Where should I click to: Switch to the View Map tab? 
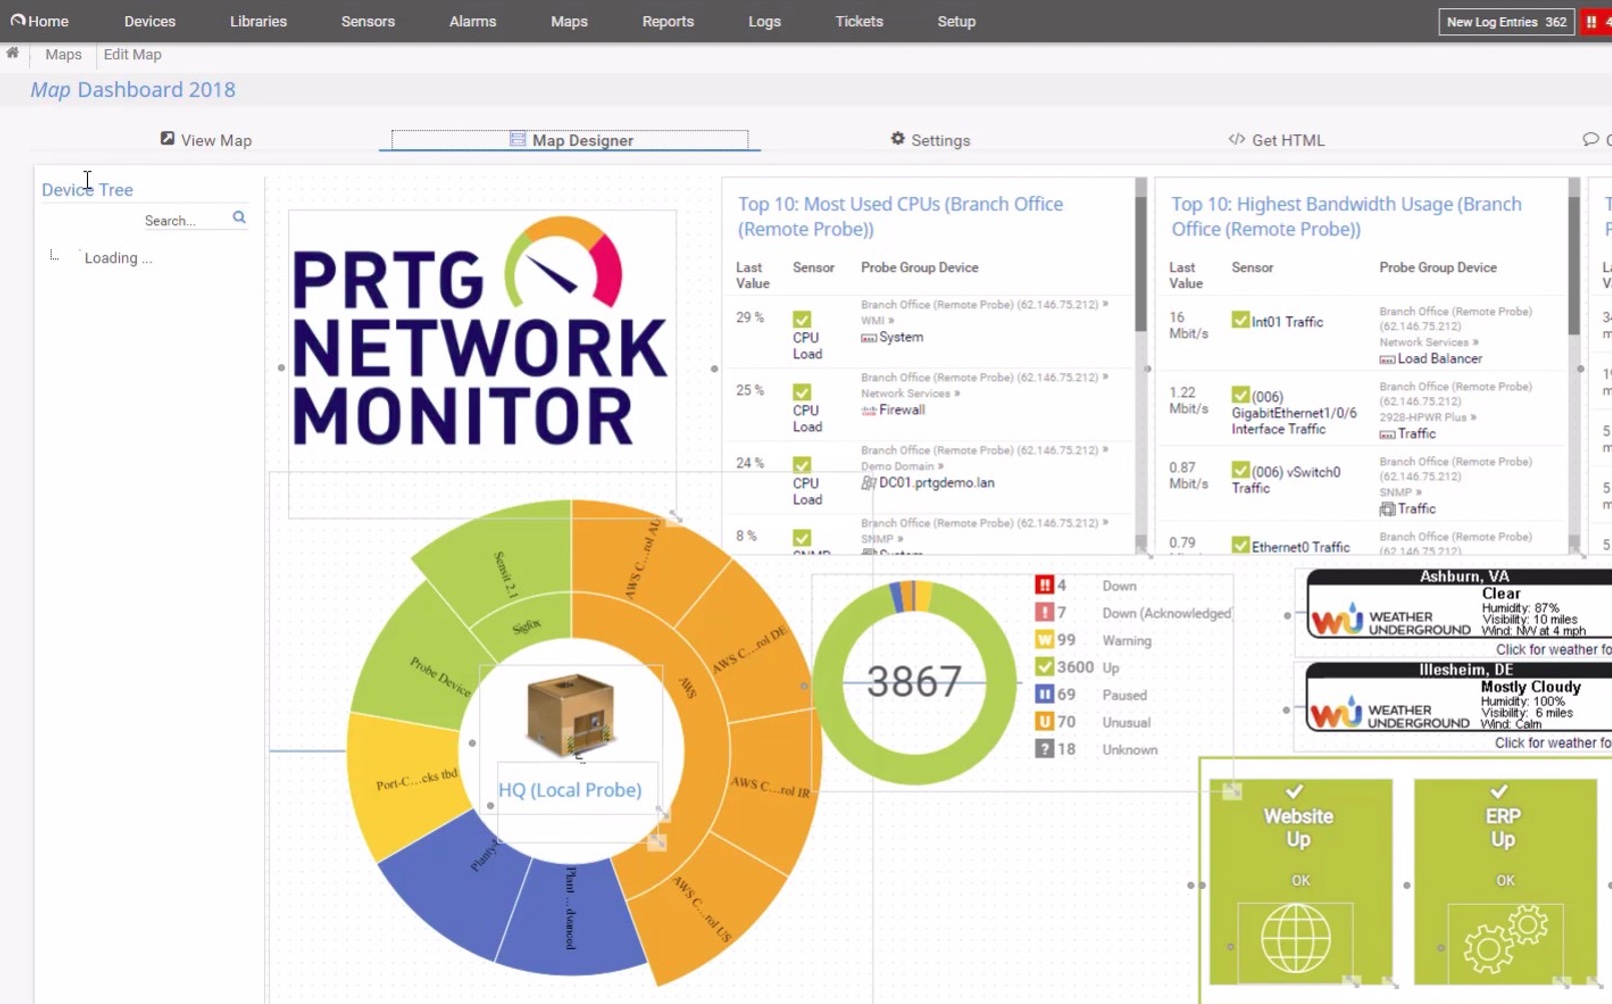(x=206, y=140)
